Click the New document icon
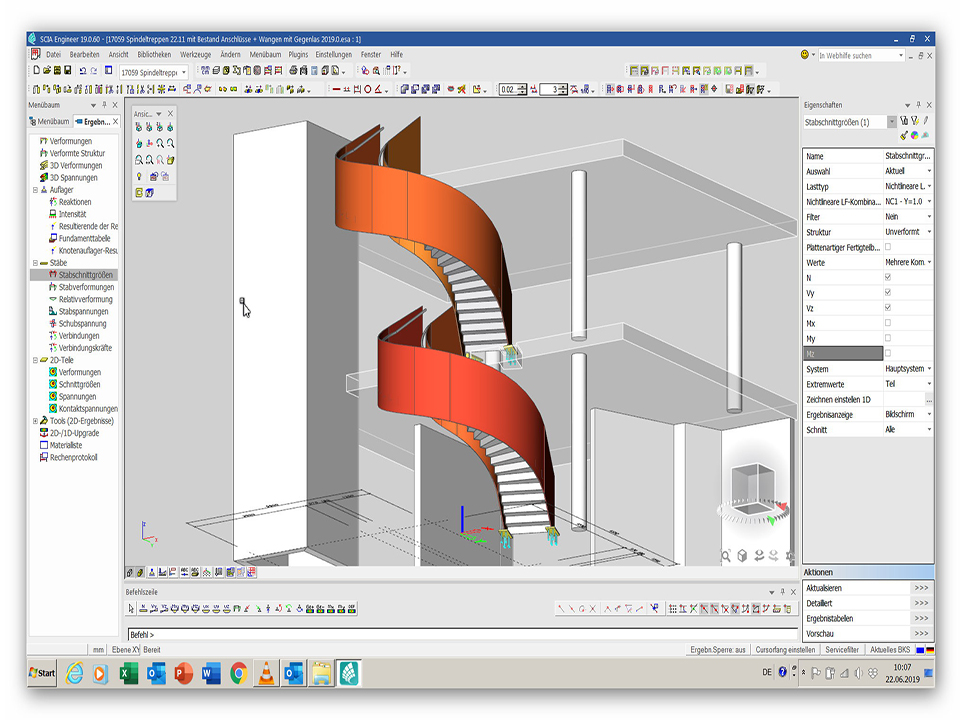This screenshot has width=960, height=720. tap(36, 71)
